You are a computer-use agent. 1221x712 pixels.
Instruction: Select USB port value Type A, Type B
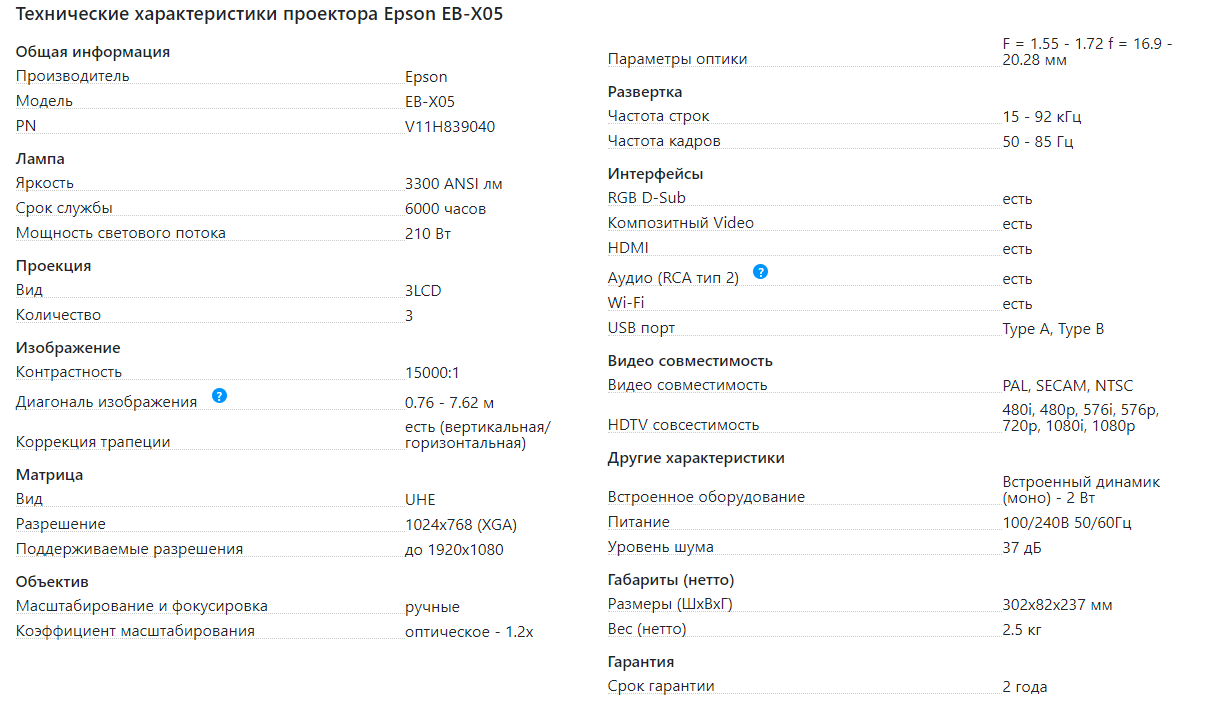[1053, 329]
